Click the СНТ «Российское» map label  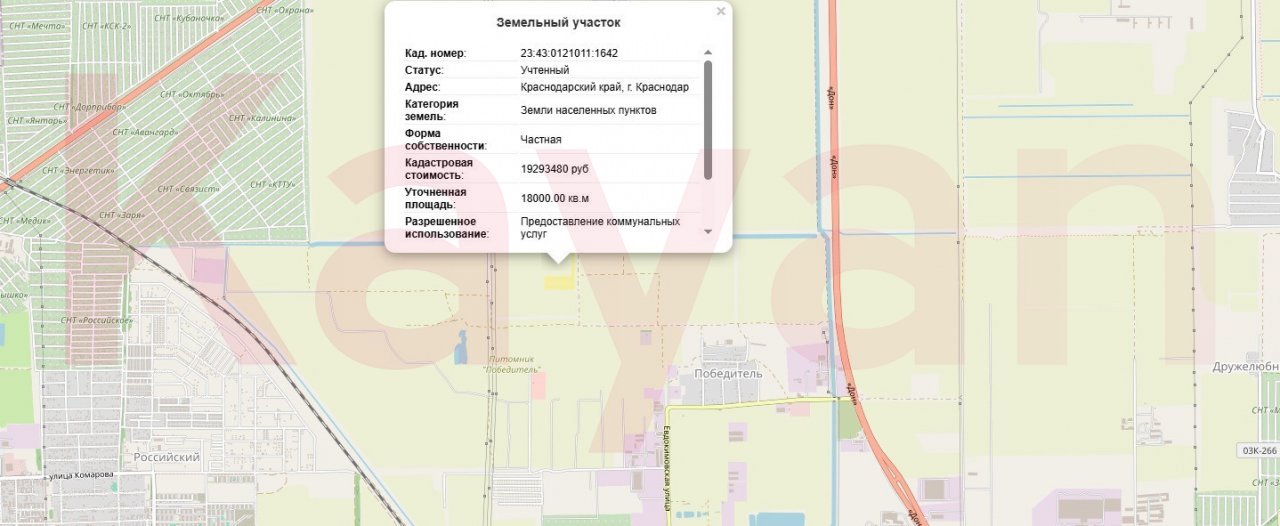tap(97, 321)
